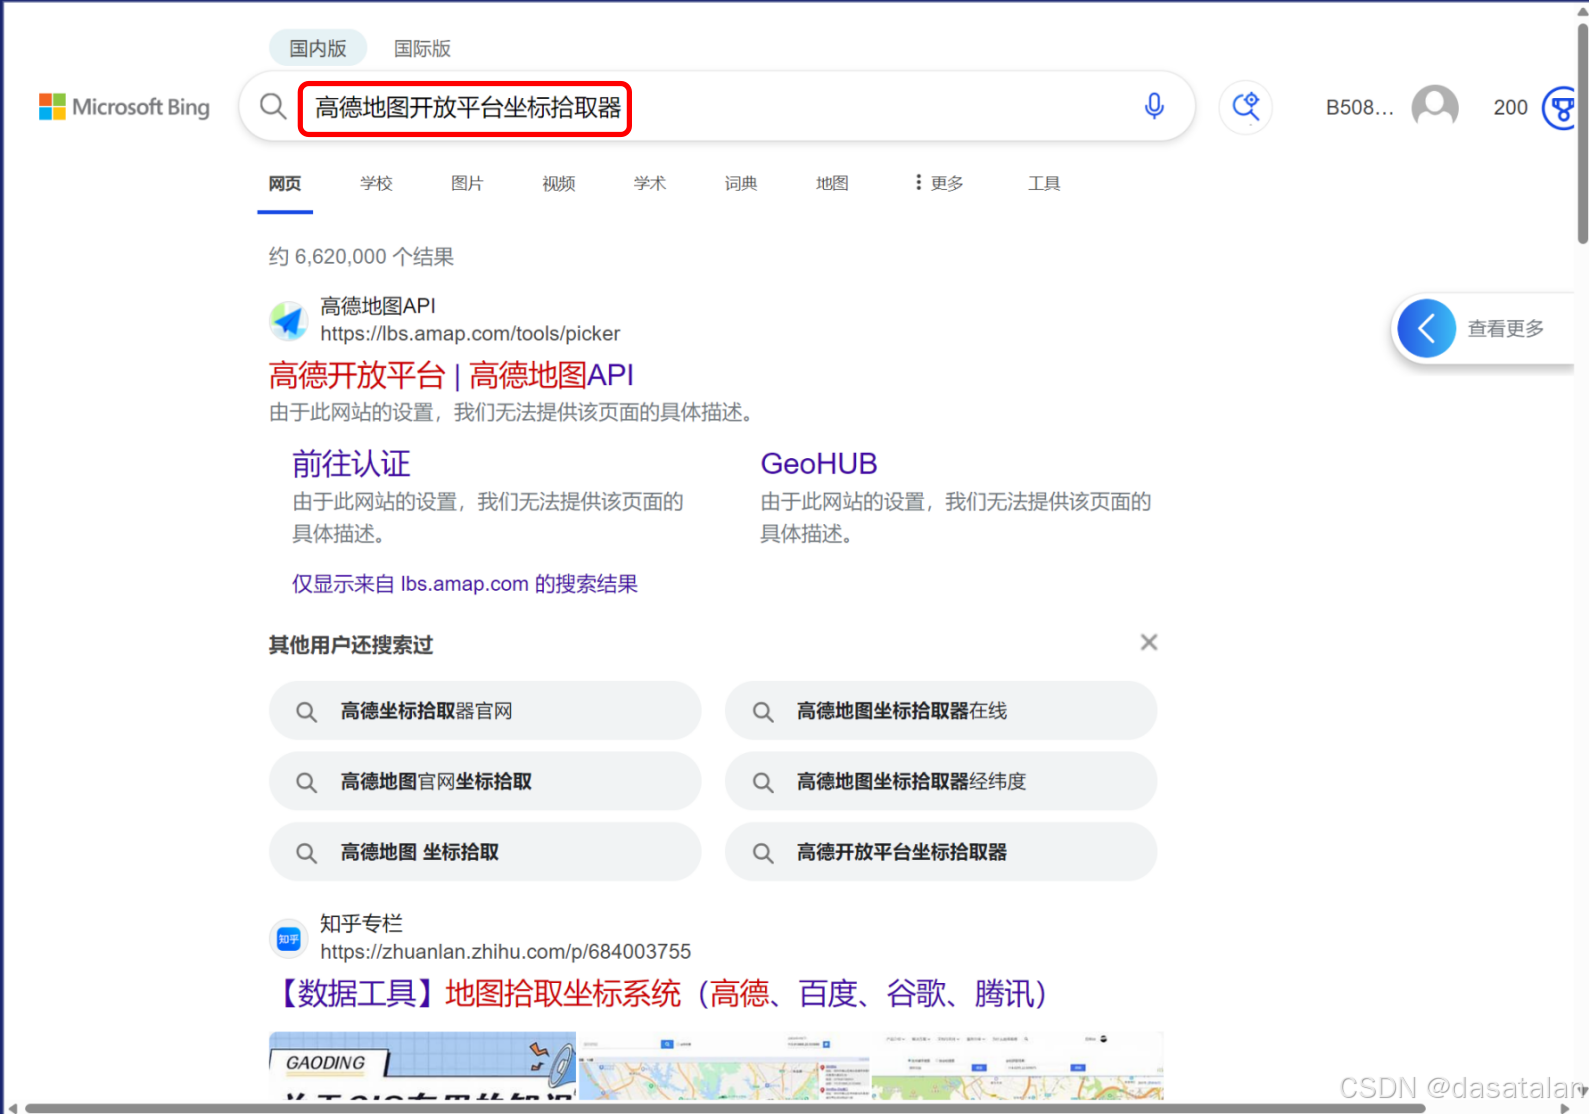Activate voice search microphone icon
Screen dimensions: 1589x1115
tap(1154, 106)
